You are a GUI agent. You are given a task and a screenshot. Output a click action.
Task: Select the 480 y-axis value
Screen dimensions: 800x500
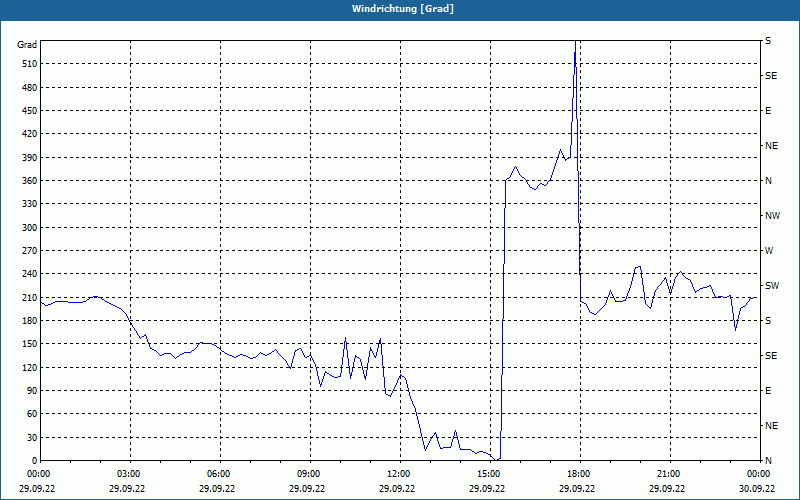30,87
